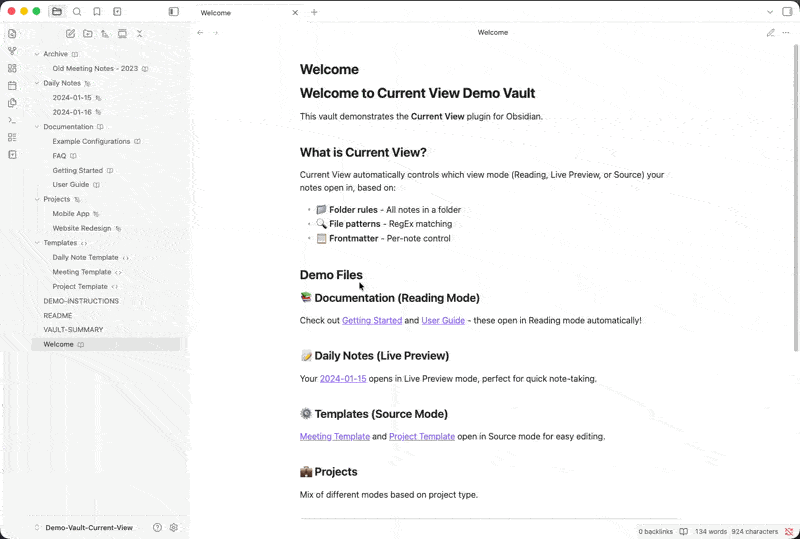Click the auto-reveal current file icon

click(122, 34)
